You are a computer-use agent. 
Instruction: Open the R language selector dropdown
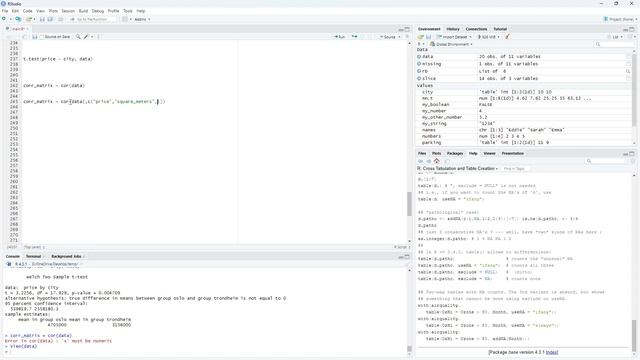(x=421, y=44)
